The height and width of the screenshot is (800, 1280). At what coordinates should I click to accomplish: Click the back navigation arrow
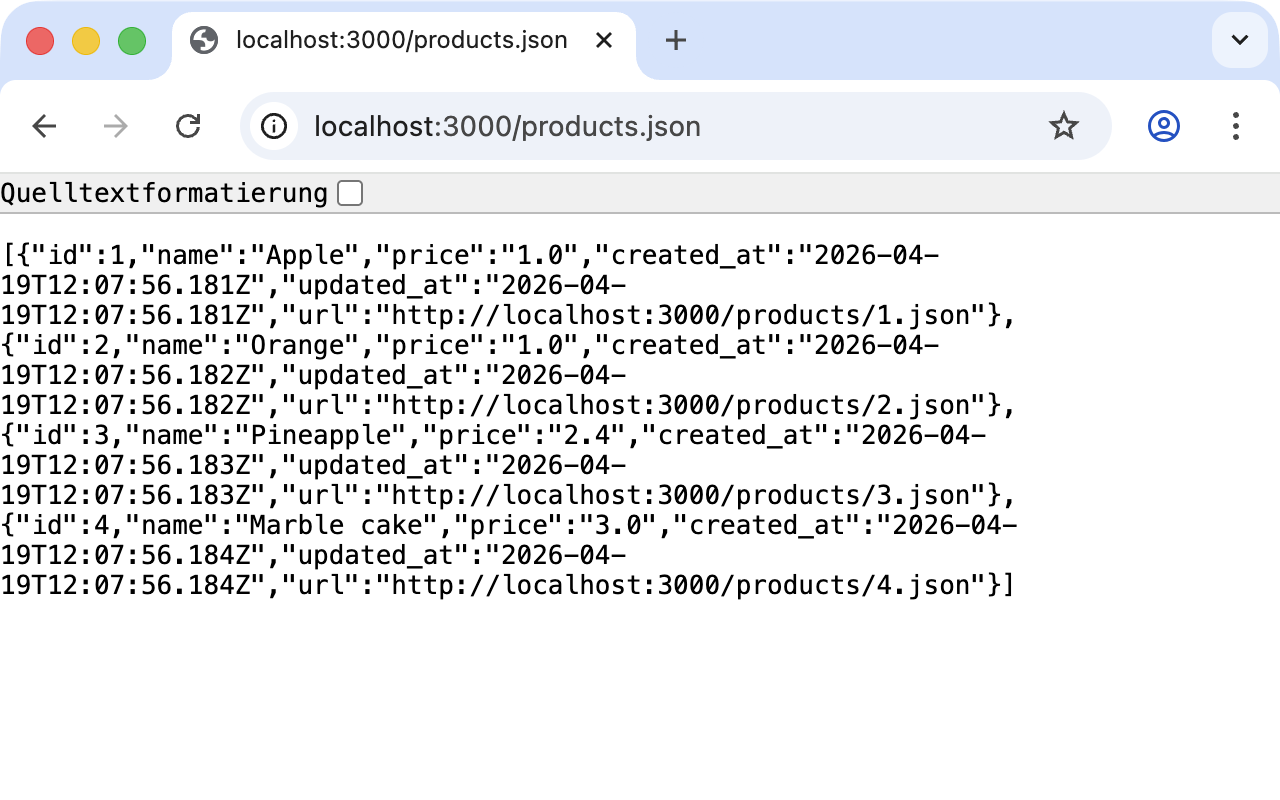point(44,126)
